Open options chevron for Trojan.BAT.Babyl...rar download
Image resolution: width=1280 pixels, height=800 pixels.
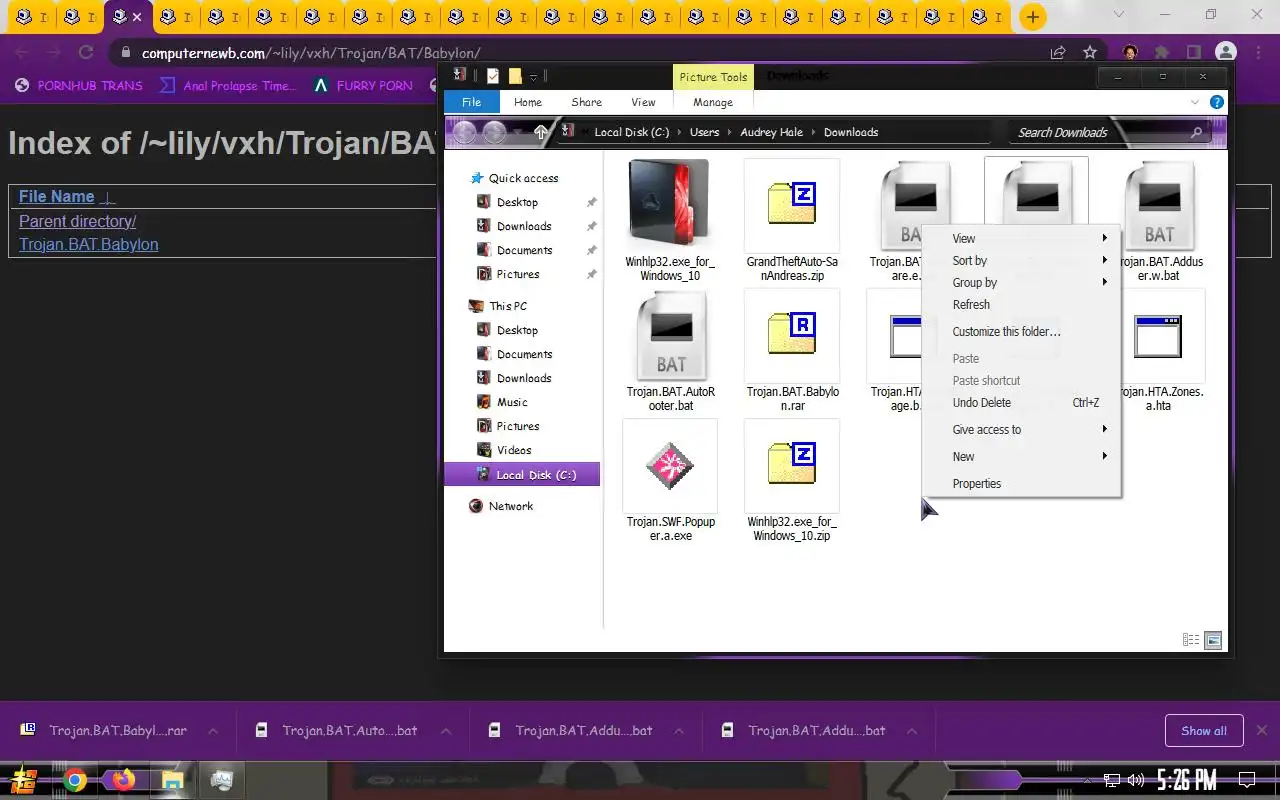pyautogui.click(x=213, y=731)
